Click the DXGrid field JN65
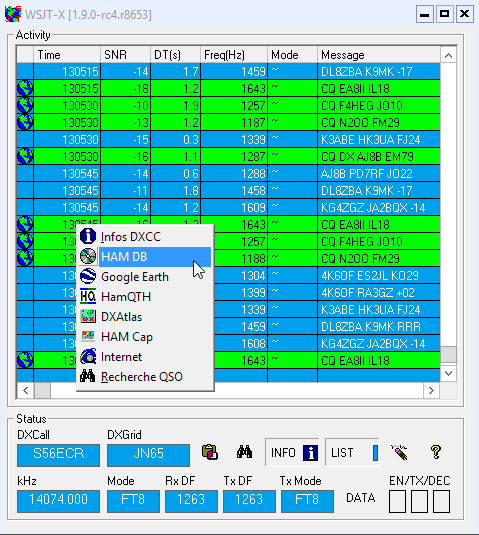 148,455
